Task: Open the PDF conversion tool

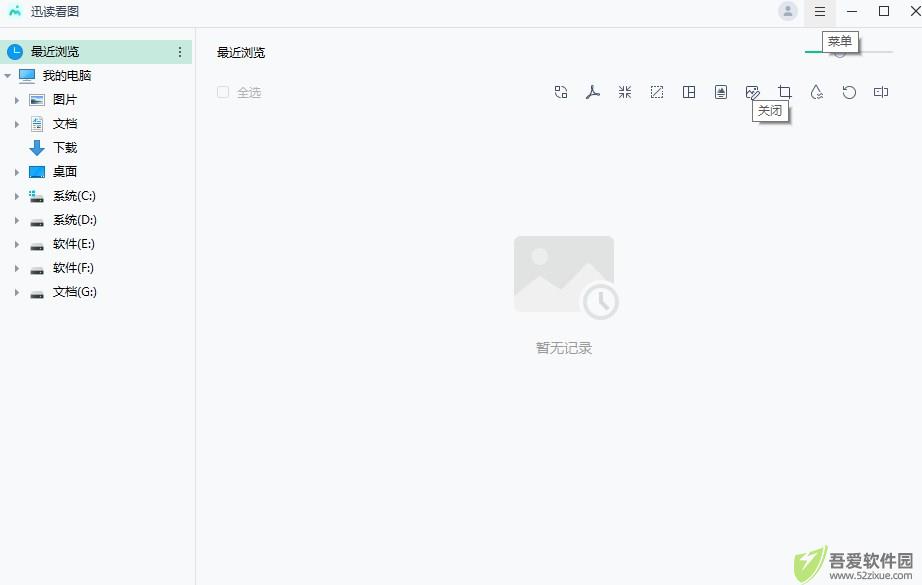Action: point(593,92)
